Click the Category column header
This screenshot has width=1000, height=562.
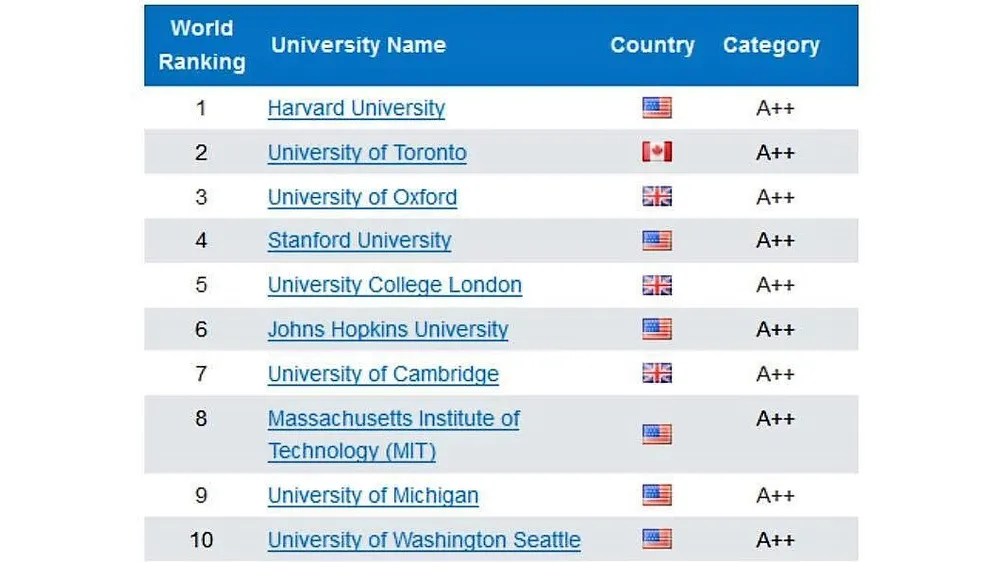tap(771, 45)
